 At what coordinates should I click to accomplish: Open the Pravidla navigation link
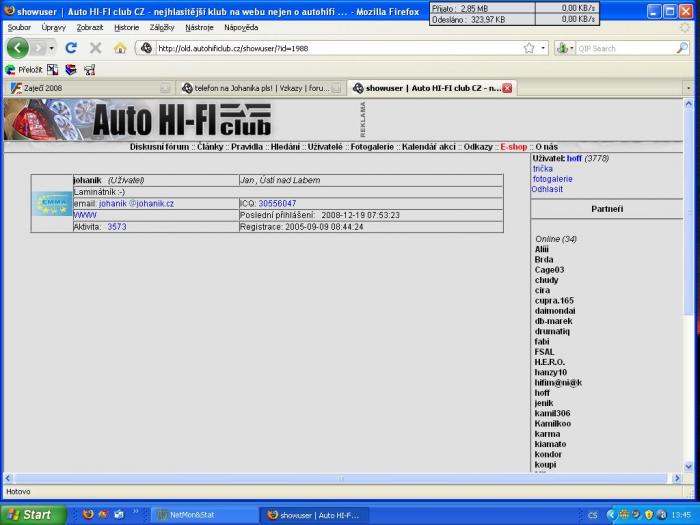(247, 147)
